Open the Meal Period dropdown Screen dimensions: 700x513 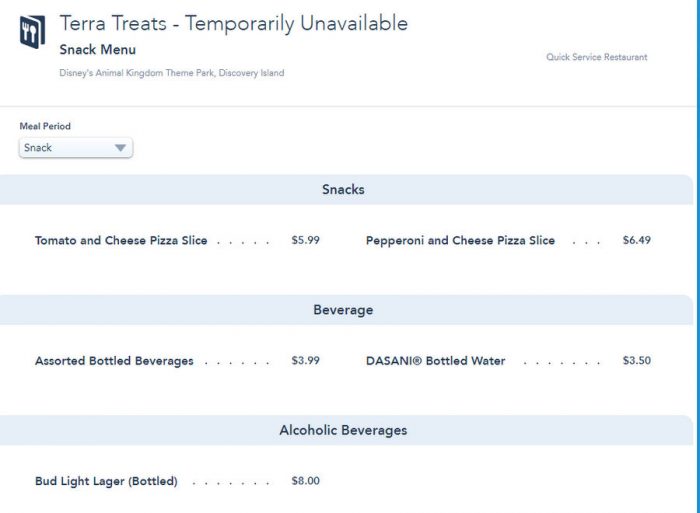[75, 148]
